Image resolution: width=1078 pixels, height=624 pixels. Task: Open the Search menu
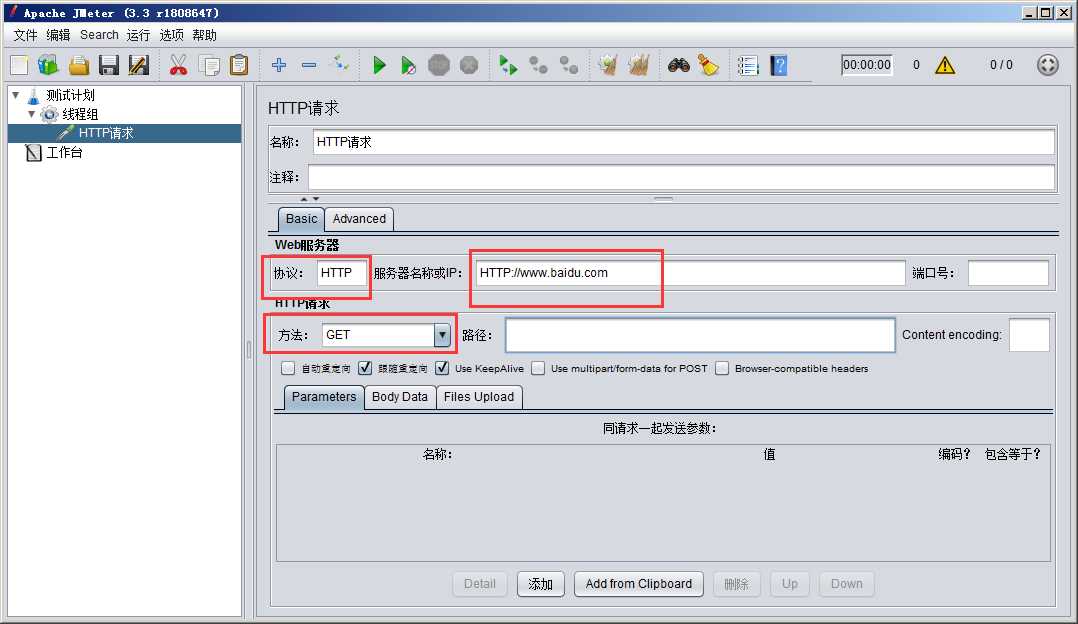coord(99,35)
